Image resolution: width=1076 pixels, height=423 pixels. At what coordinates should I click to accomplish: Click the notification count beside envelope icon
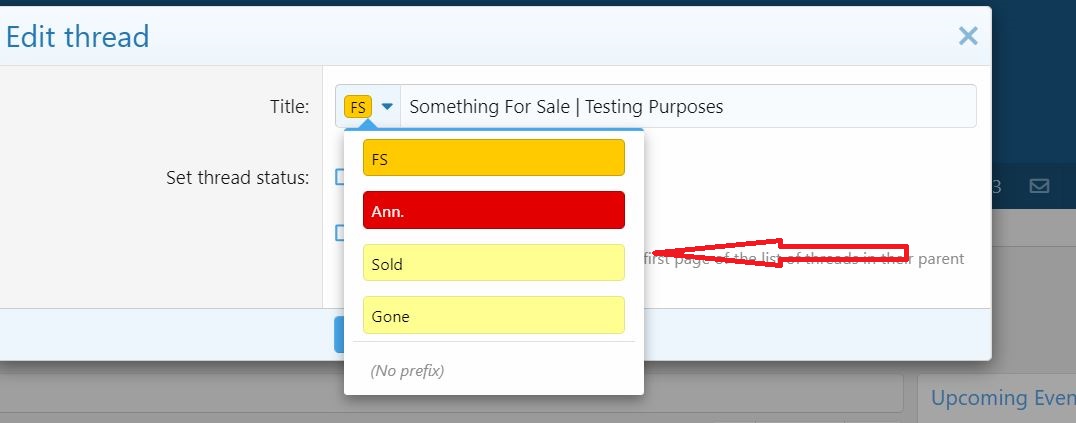click(996, 186)
